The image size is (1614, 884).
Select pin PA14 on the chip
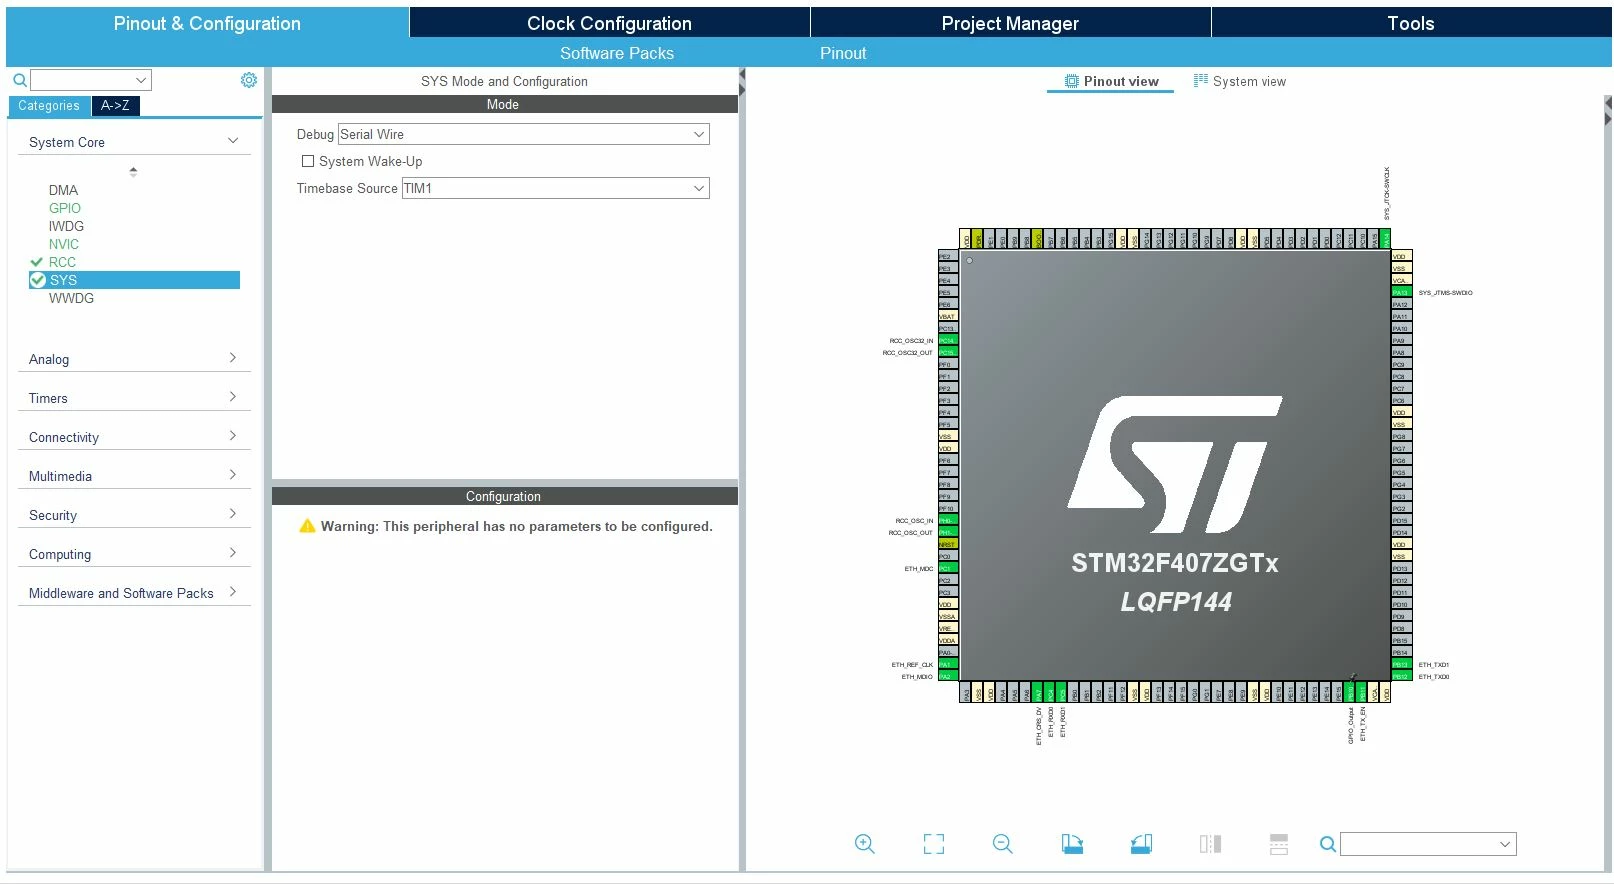(x=1386, y=240)
